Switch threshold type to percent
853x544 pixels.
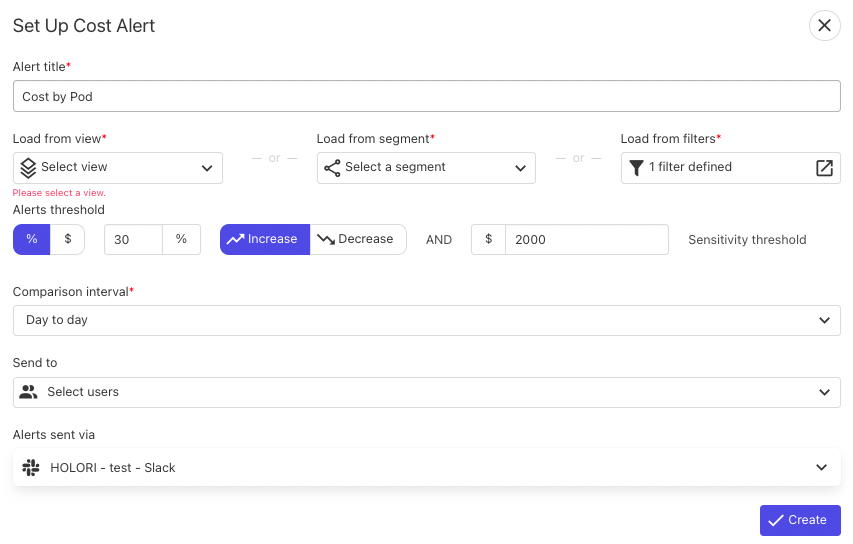pos(32,239)
